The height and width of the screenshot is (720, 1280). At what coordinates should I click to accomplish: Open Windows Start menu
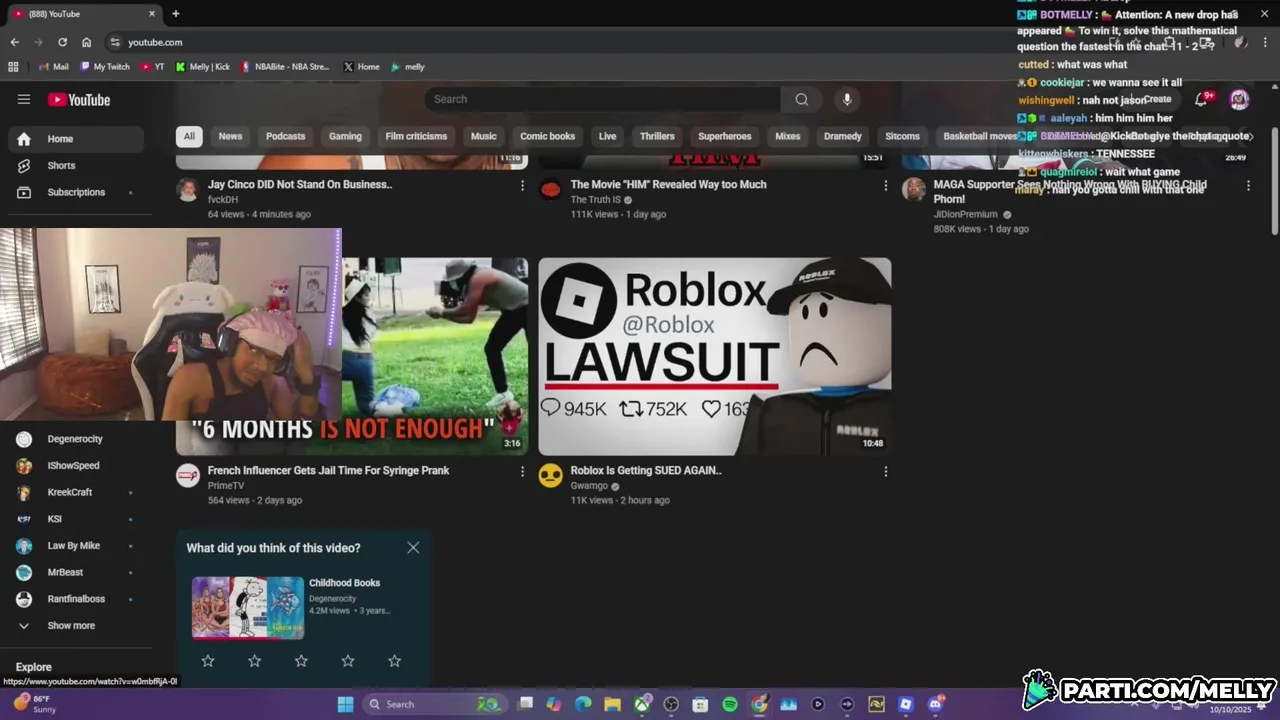point(346,704)
